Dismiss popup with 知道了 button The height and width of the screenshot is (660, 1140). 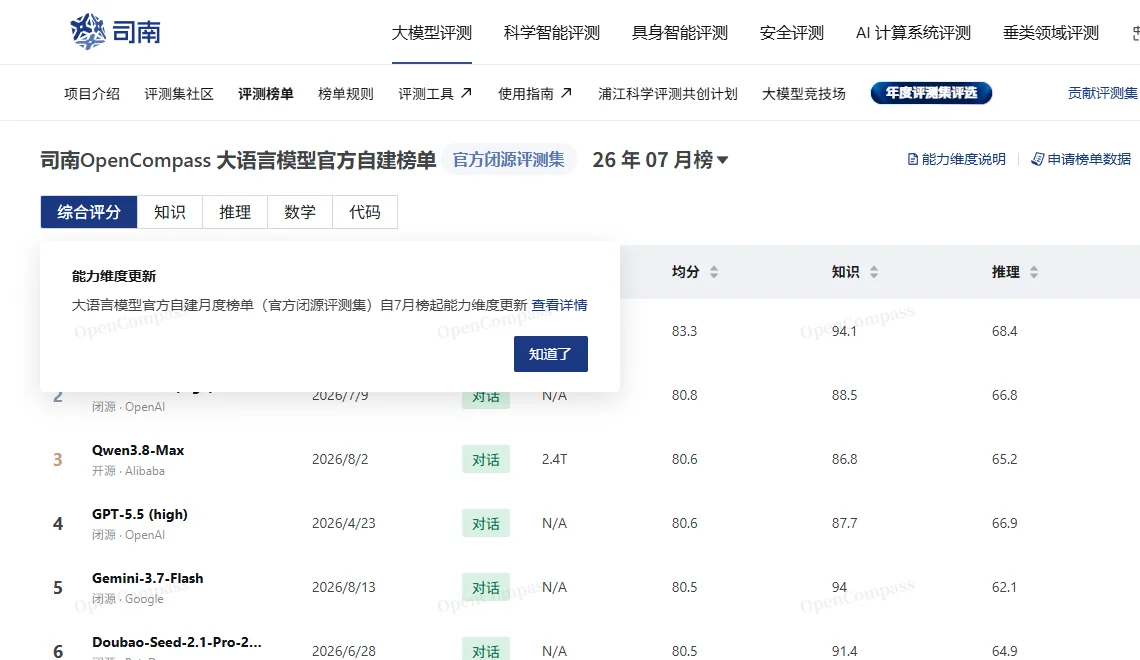click(550, 354)
